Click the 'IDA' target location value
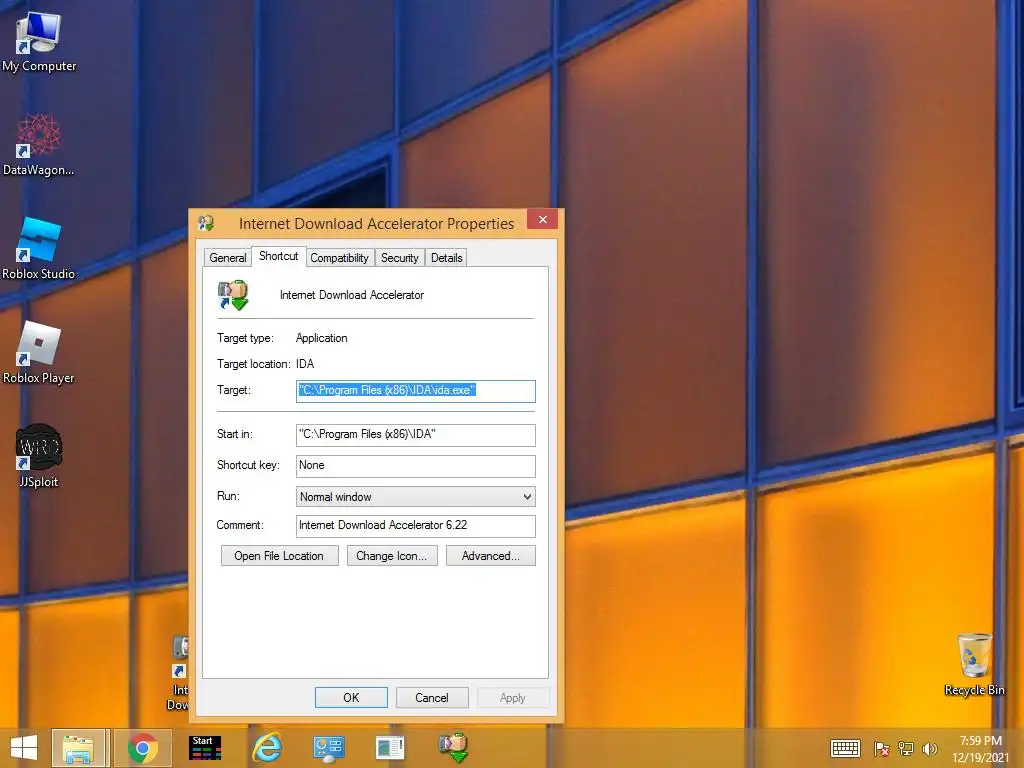Viewport: 1024px width, 768px height. point(305,364)
